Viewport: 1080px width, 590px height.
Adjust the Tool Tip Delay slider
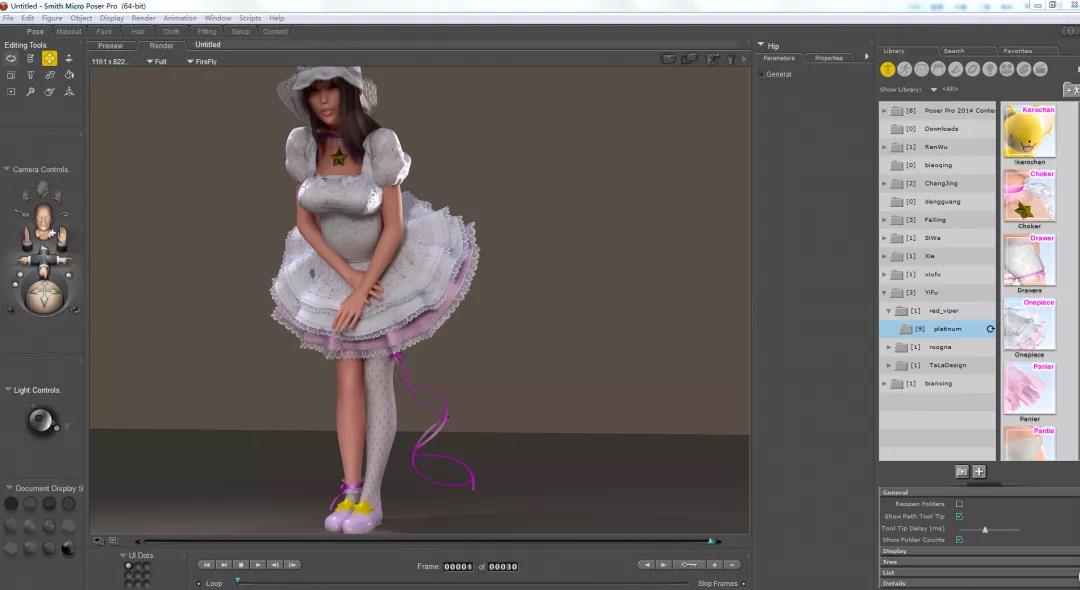(x=986, y=529)
